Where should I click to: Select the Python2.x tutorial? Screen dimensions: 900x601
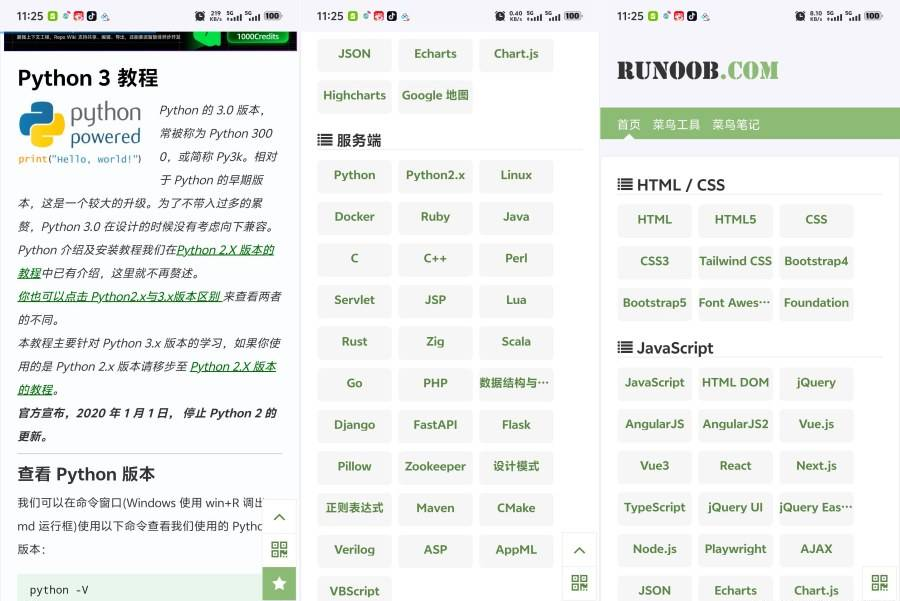(x=435, y=176)
